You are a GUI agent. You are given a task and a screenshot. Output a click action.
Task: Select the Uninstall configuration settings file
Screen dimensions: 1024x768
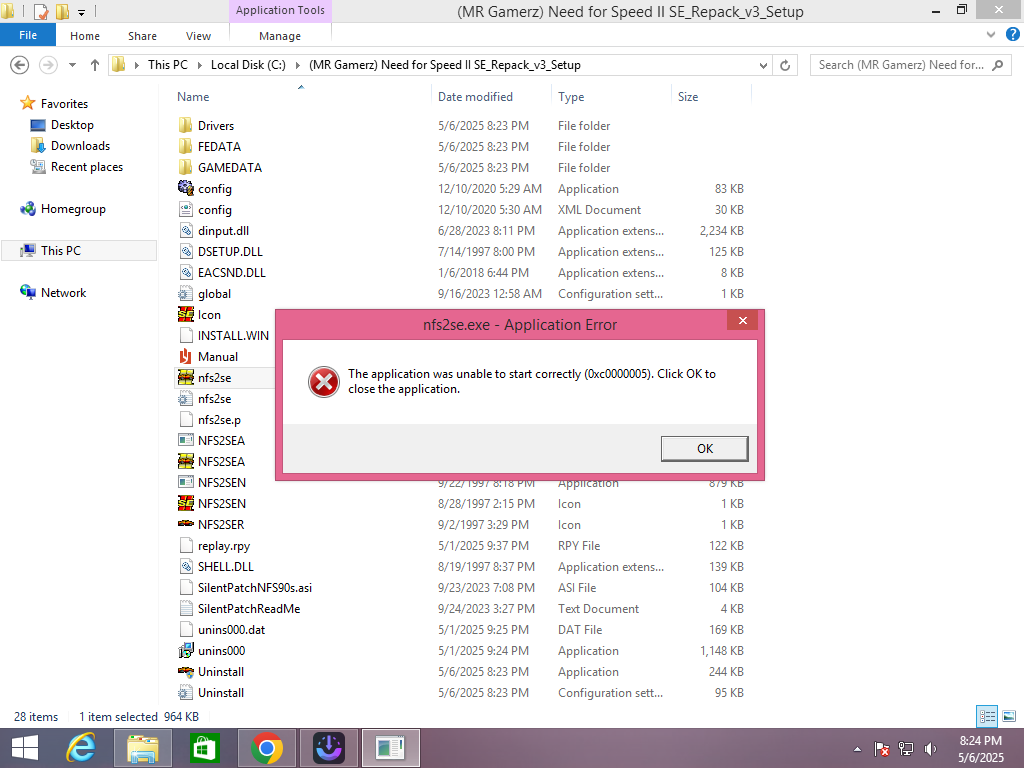(x=220, y=692)
